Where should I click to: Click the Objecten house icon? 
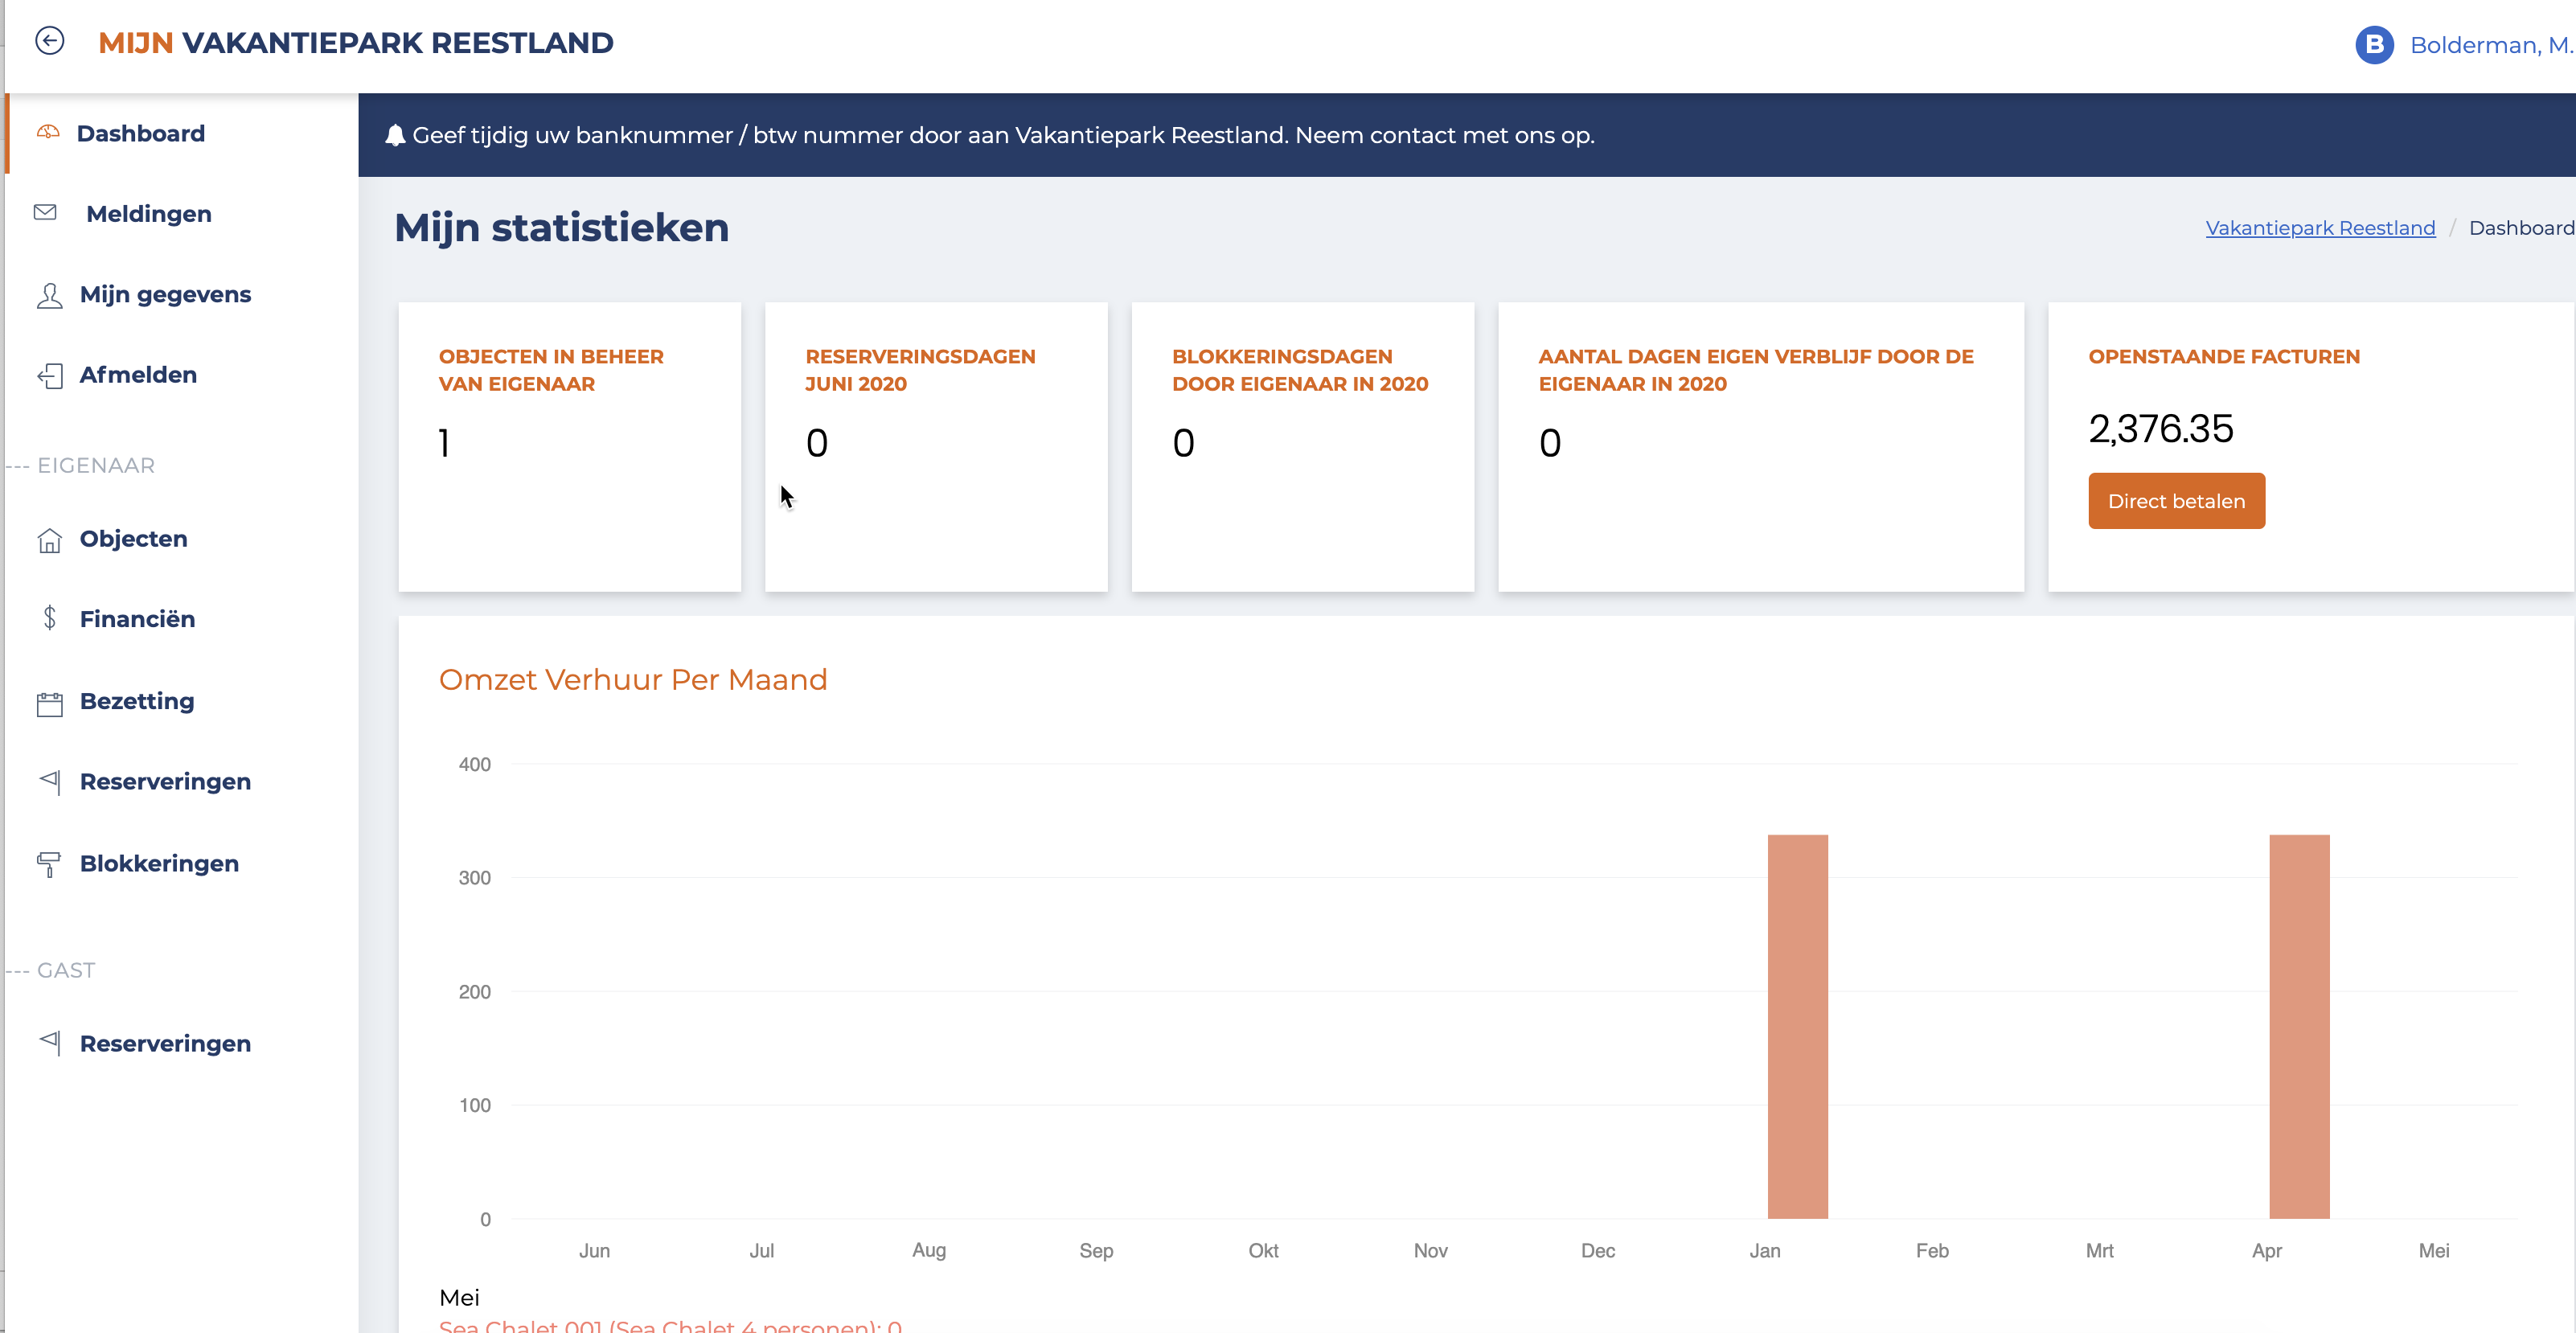(x=50, y=540)
